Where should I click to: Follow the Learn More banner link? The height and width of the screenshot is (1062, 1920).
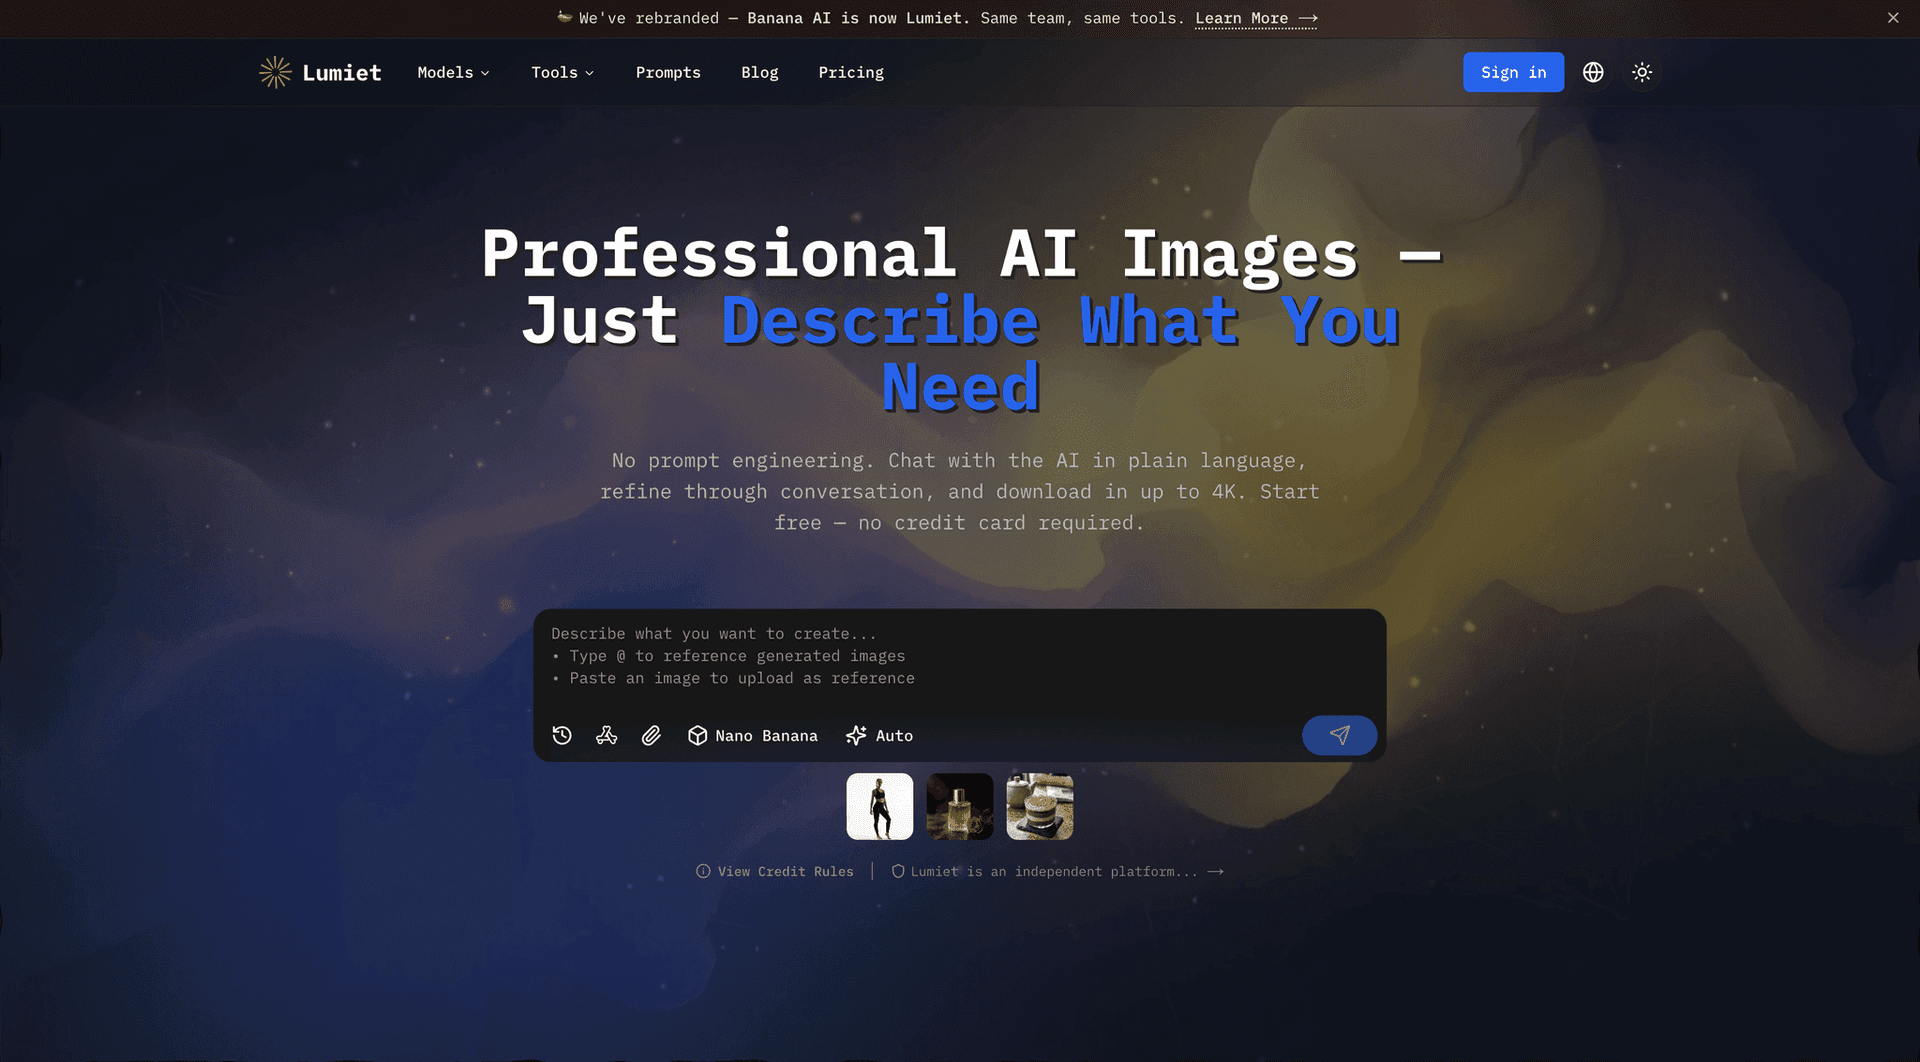click(x=1256, y=18)
